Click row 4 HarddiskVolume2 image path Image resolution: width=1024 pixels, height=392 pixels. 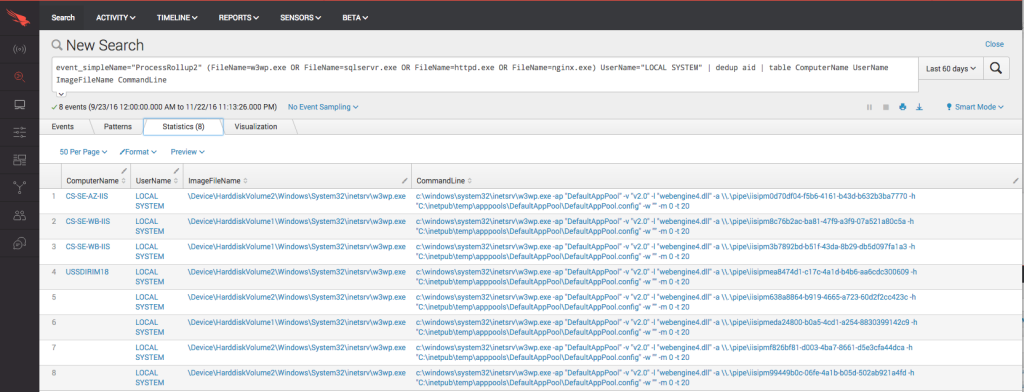pos(296,272)
